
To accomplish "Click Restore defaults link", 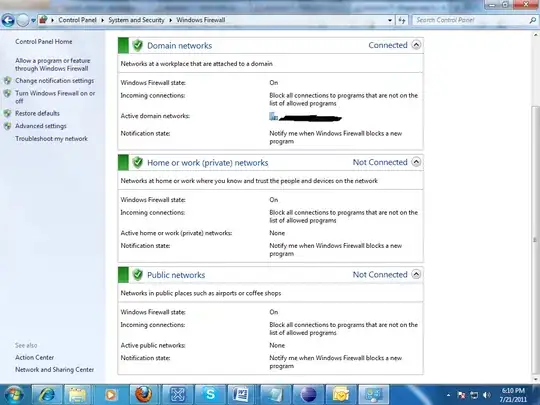I will (37, 113).
